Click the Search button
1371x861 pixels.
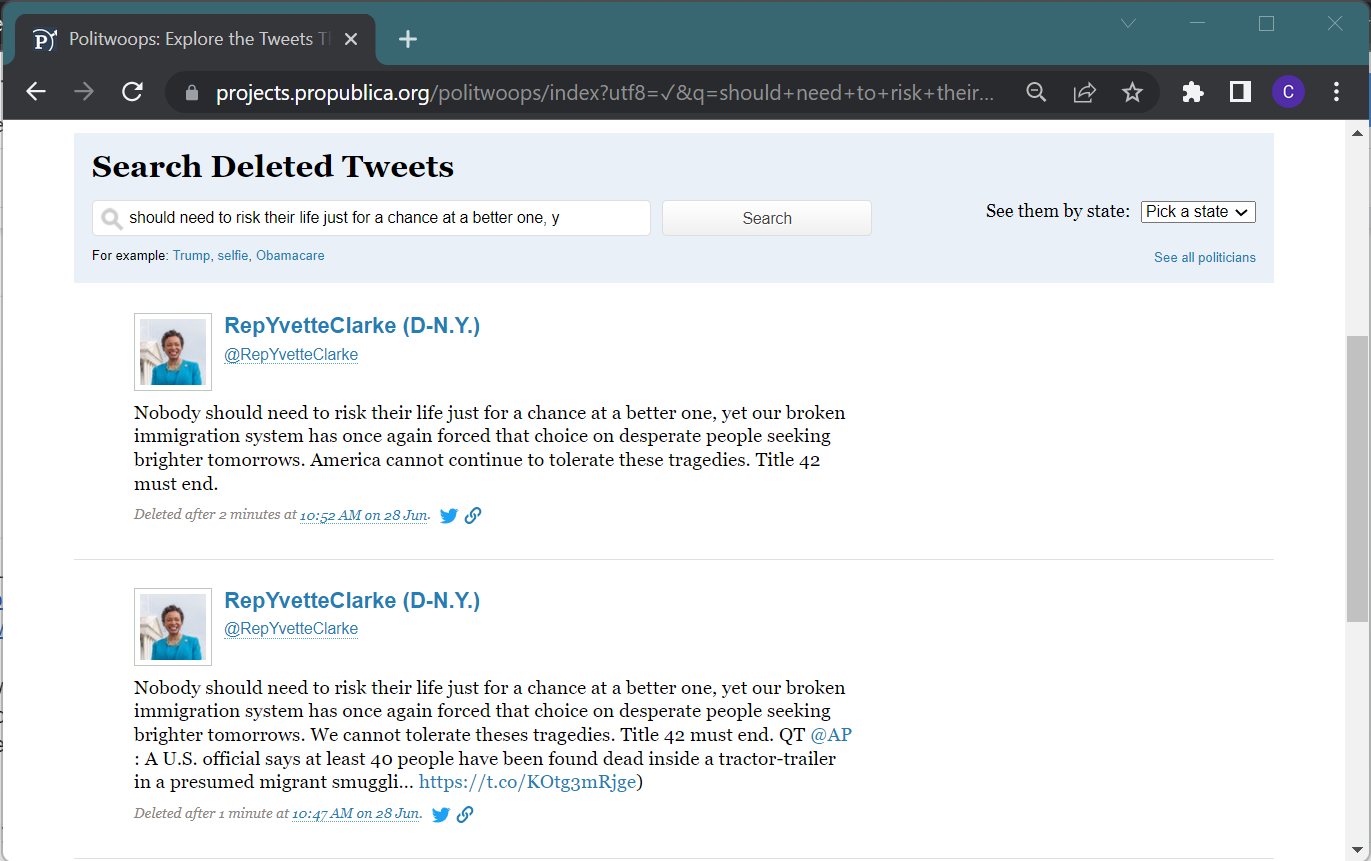[x=767, y=218]
